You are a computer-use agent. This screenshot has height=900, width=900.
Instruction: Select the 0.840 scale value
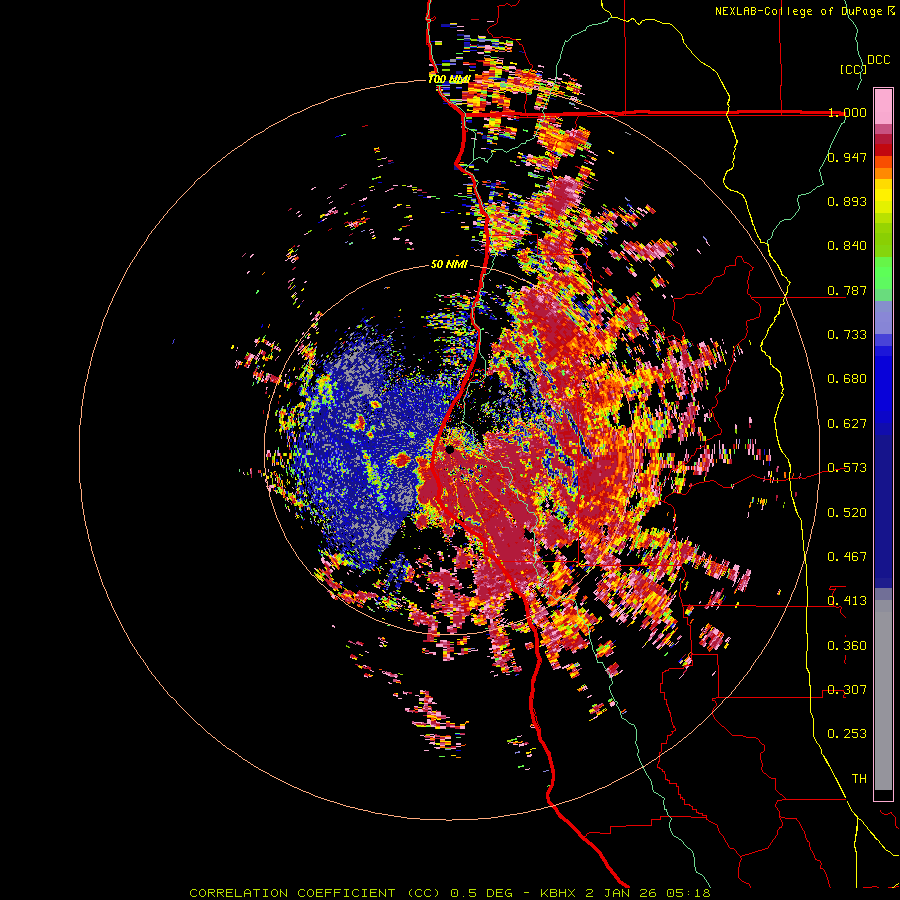click(847, 246)
